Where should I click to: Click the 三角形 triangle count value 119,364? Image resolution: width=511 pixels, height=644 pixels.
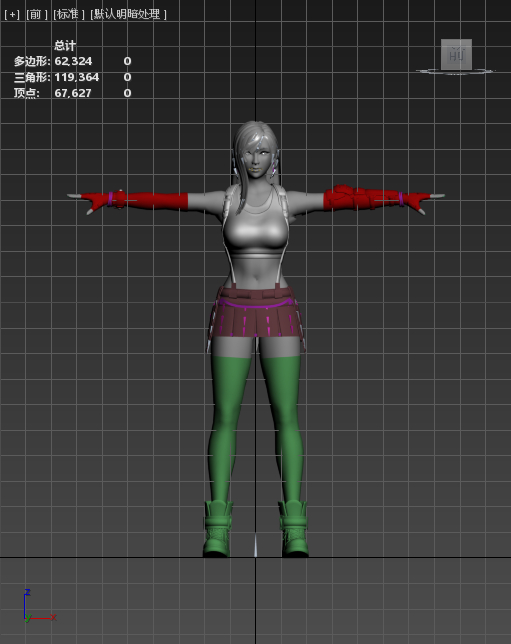tap(77, 77)
